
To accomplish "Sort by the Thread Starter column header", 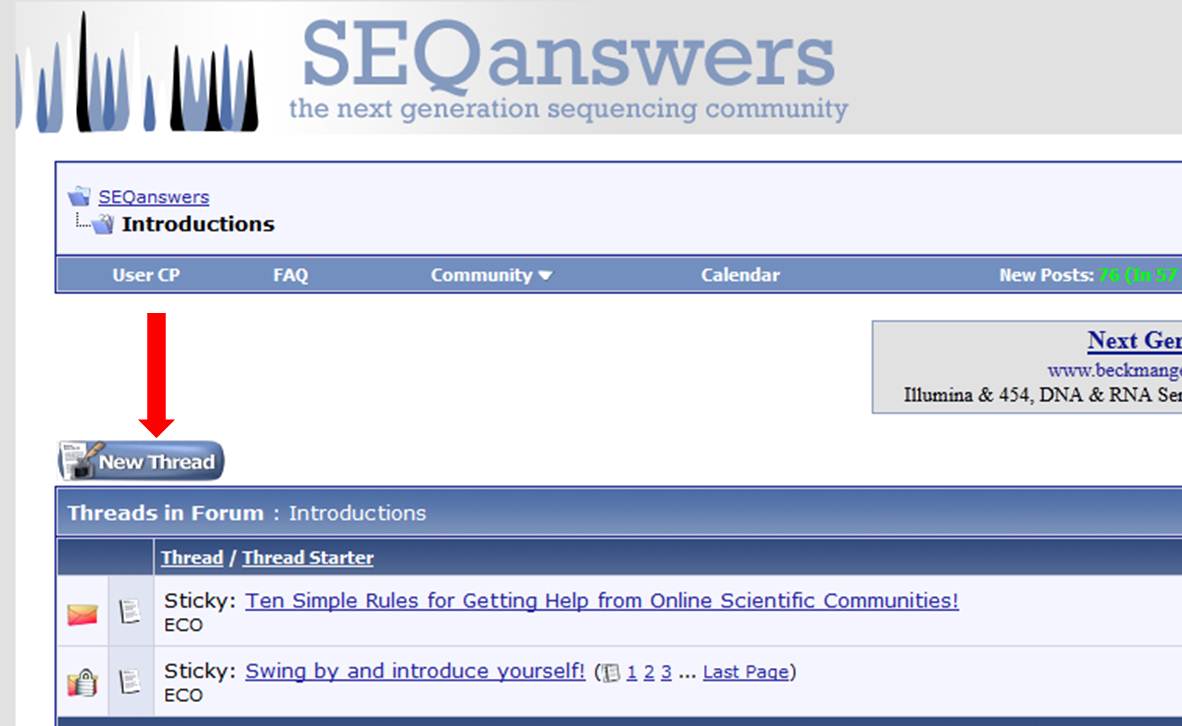I will (308, 557).
